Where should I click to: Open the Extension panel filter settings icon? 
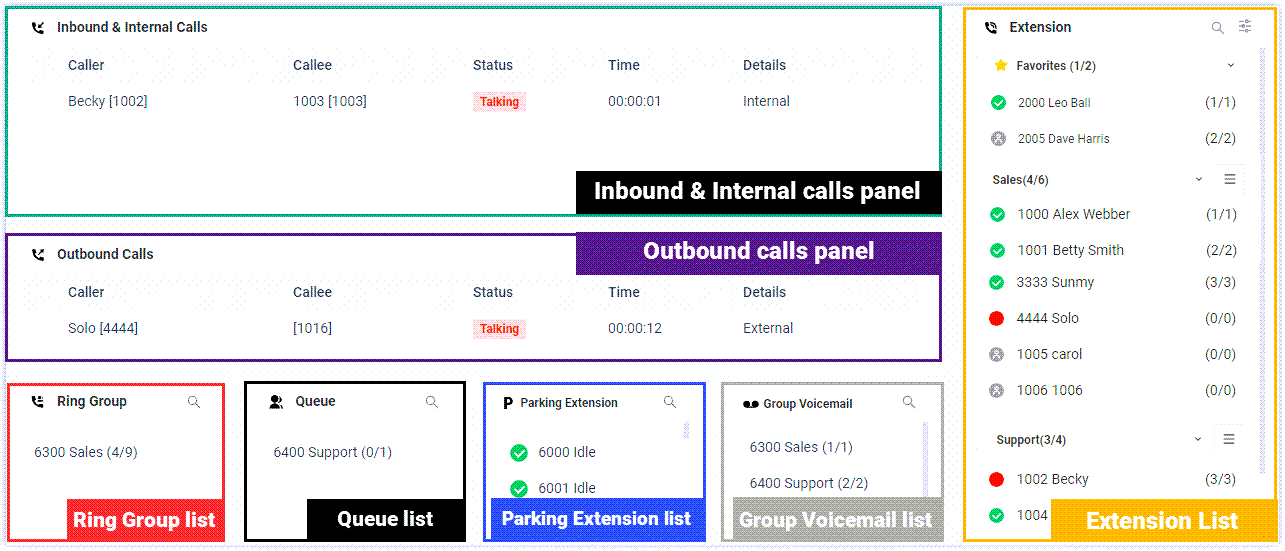tap(1245, 27)
